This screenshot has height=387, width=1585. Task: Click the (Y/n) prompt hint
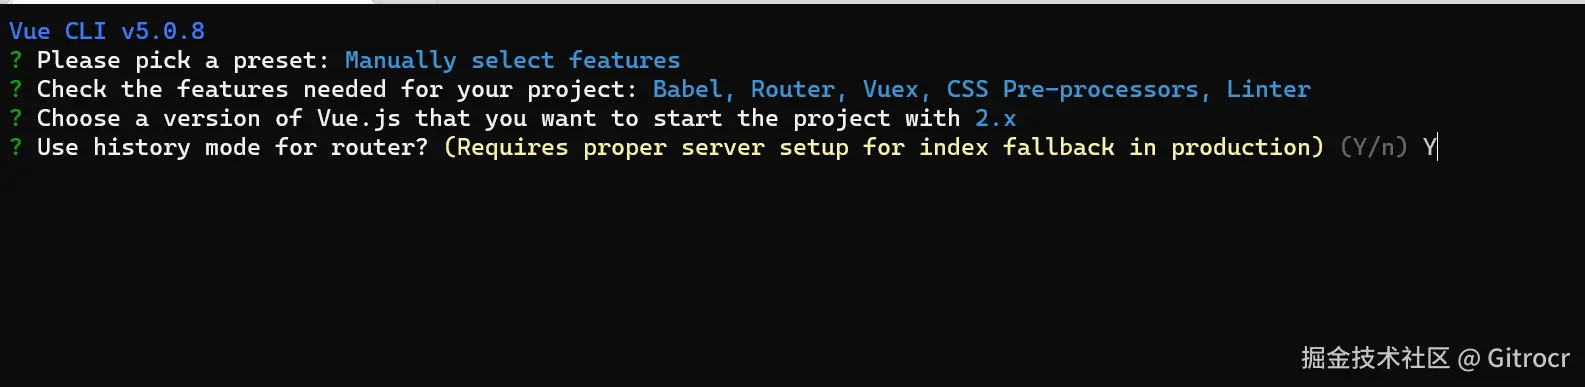[1374, 147]
